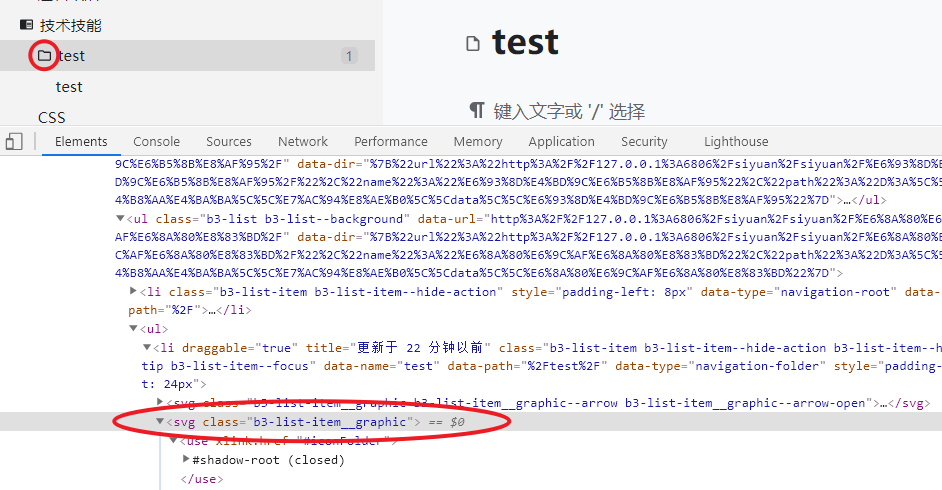Switch to the Network tab

click(x=303, y=141)
